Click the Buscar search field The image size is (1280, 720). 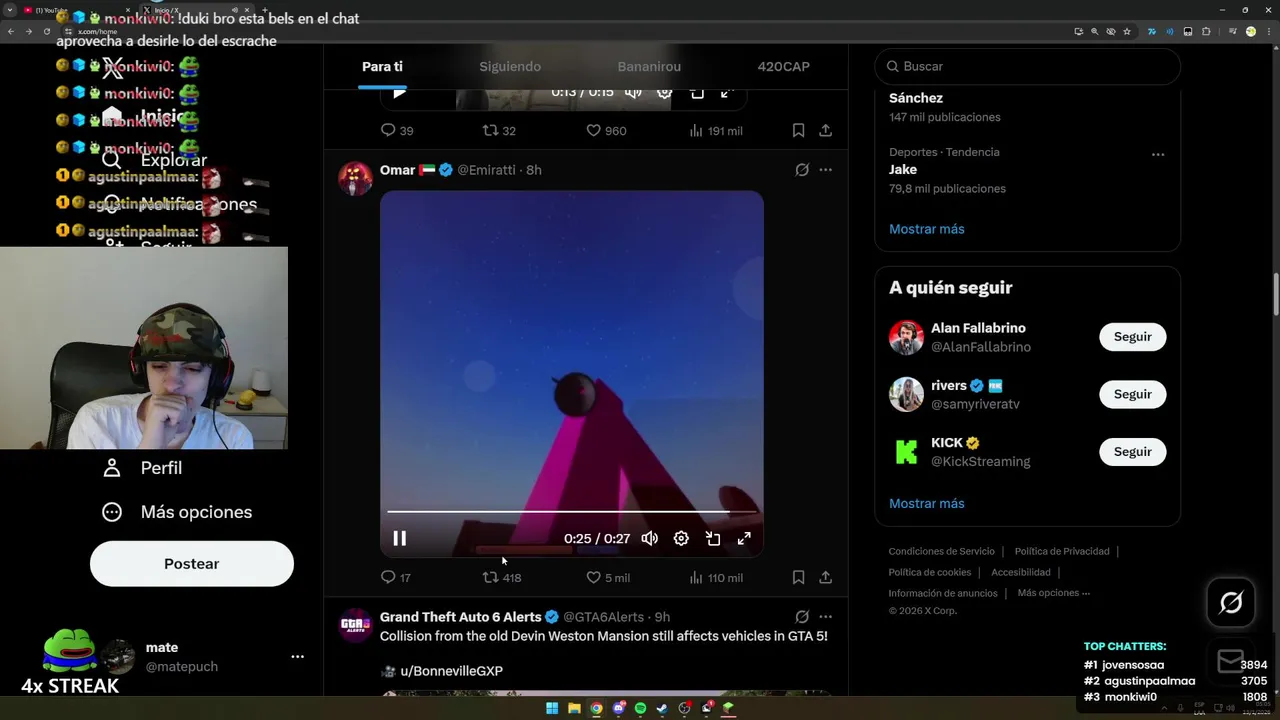point(1028,66)
